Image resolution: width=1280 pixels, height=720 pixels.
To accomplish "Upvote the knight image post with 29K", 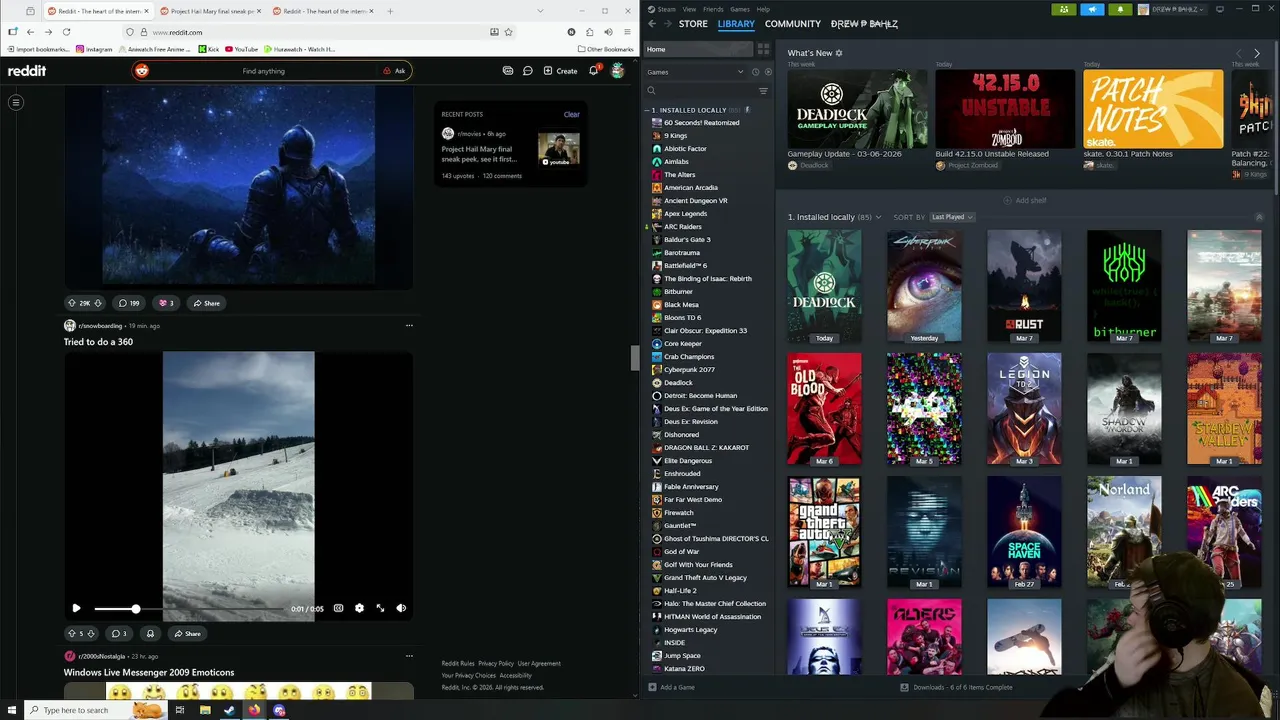I will (x=71, y=303).
